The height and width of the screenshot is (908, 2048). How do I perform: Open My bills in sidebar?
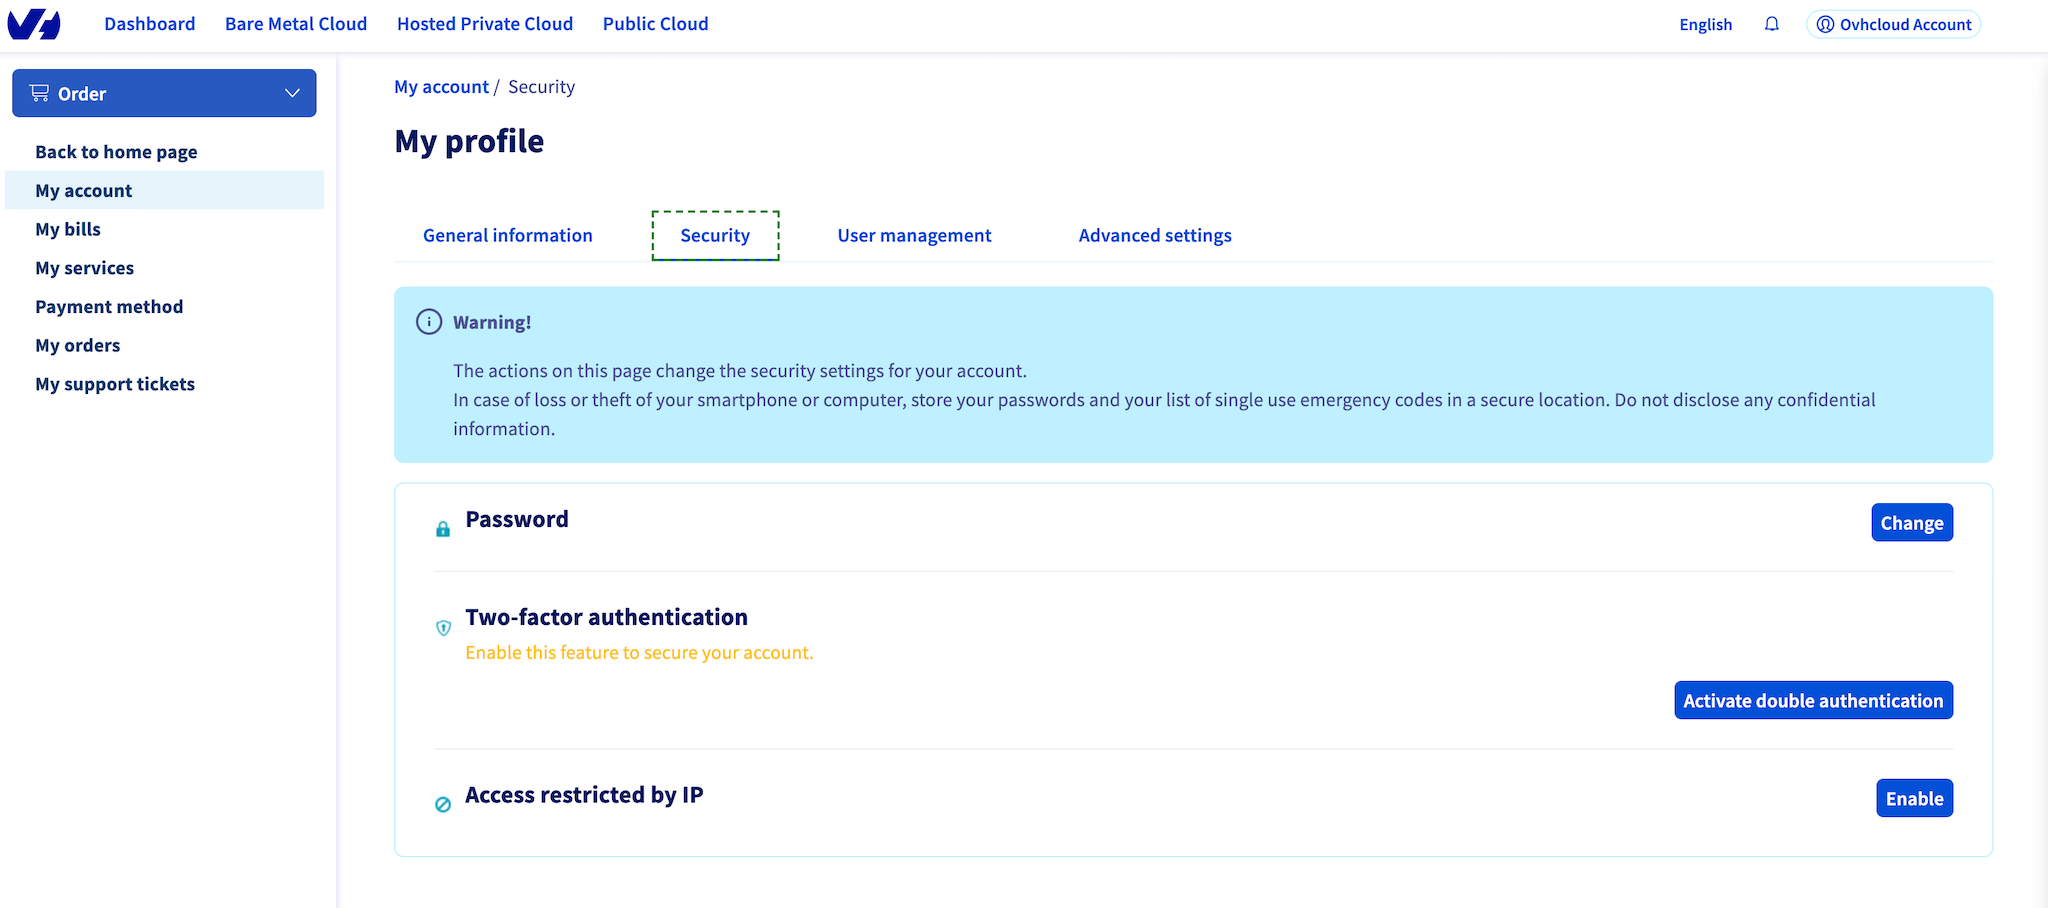click(68, 229)
